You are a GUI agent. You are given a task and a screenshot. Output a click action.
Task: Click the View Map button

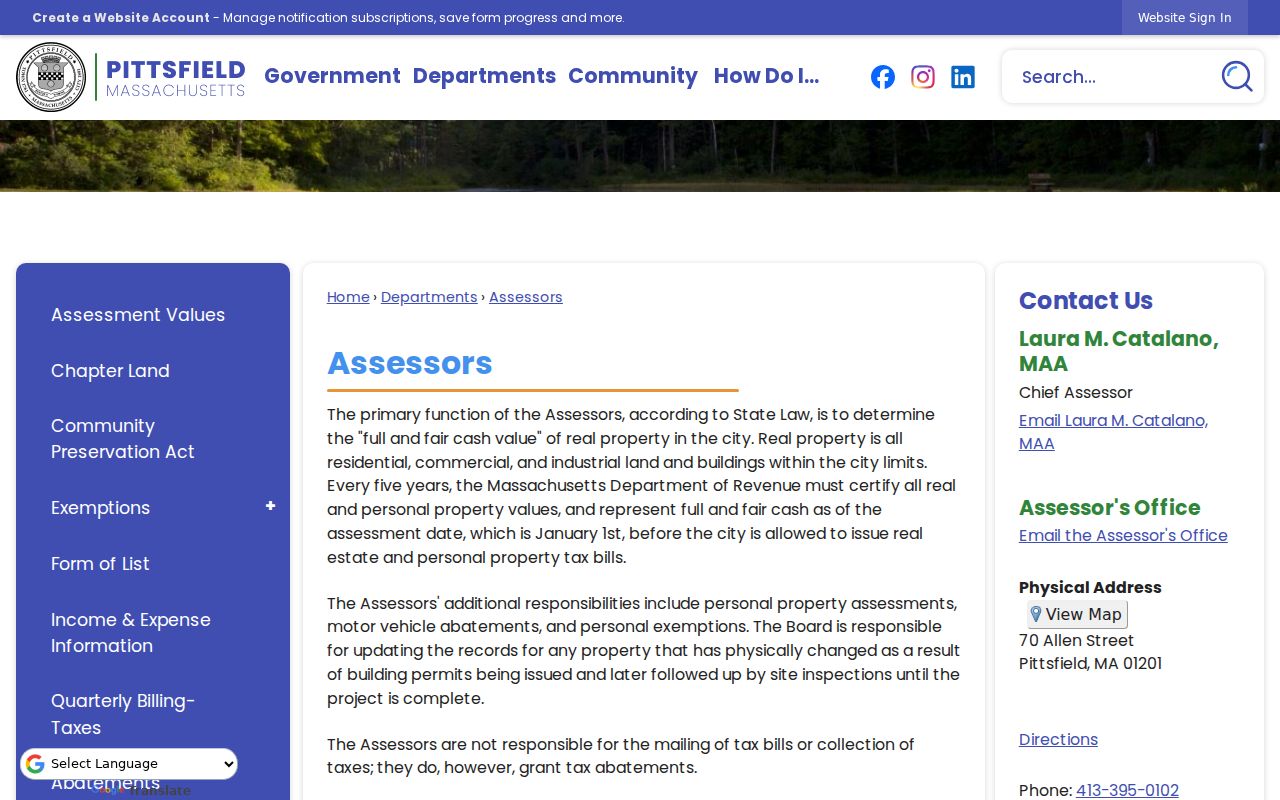pyautogui.click(x=1077, y=614)
